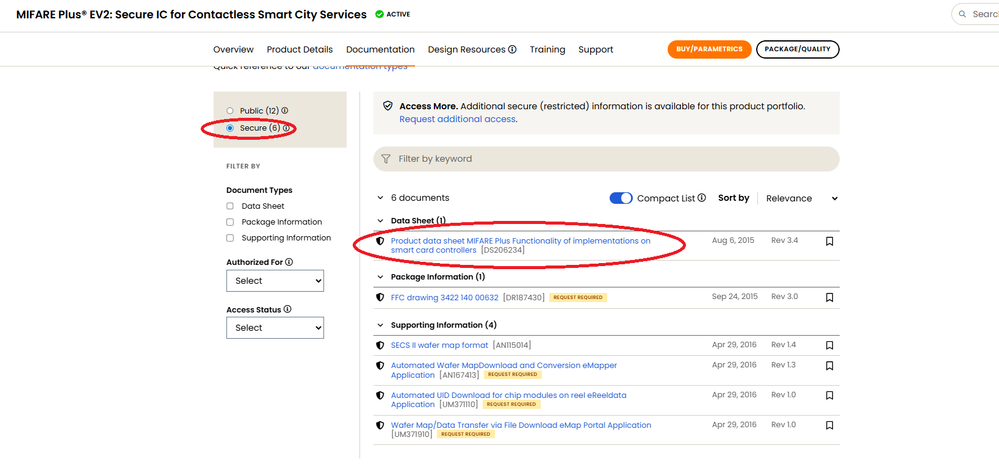Click the Compact List info icon
999x473 pixels.
[702, 198]
